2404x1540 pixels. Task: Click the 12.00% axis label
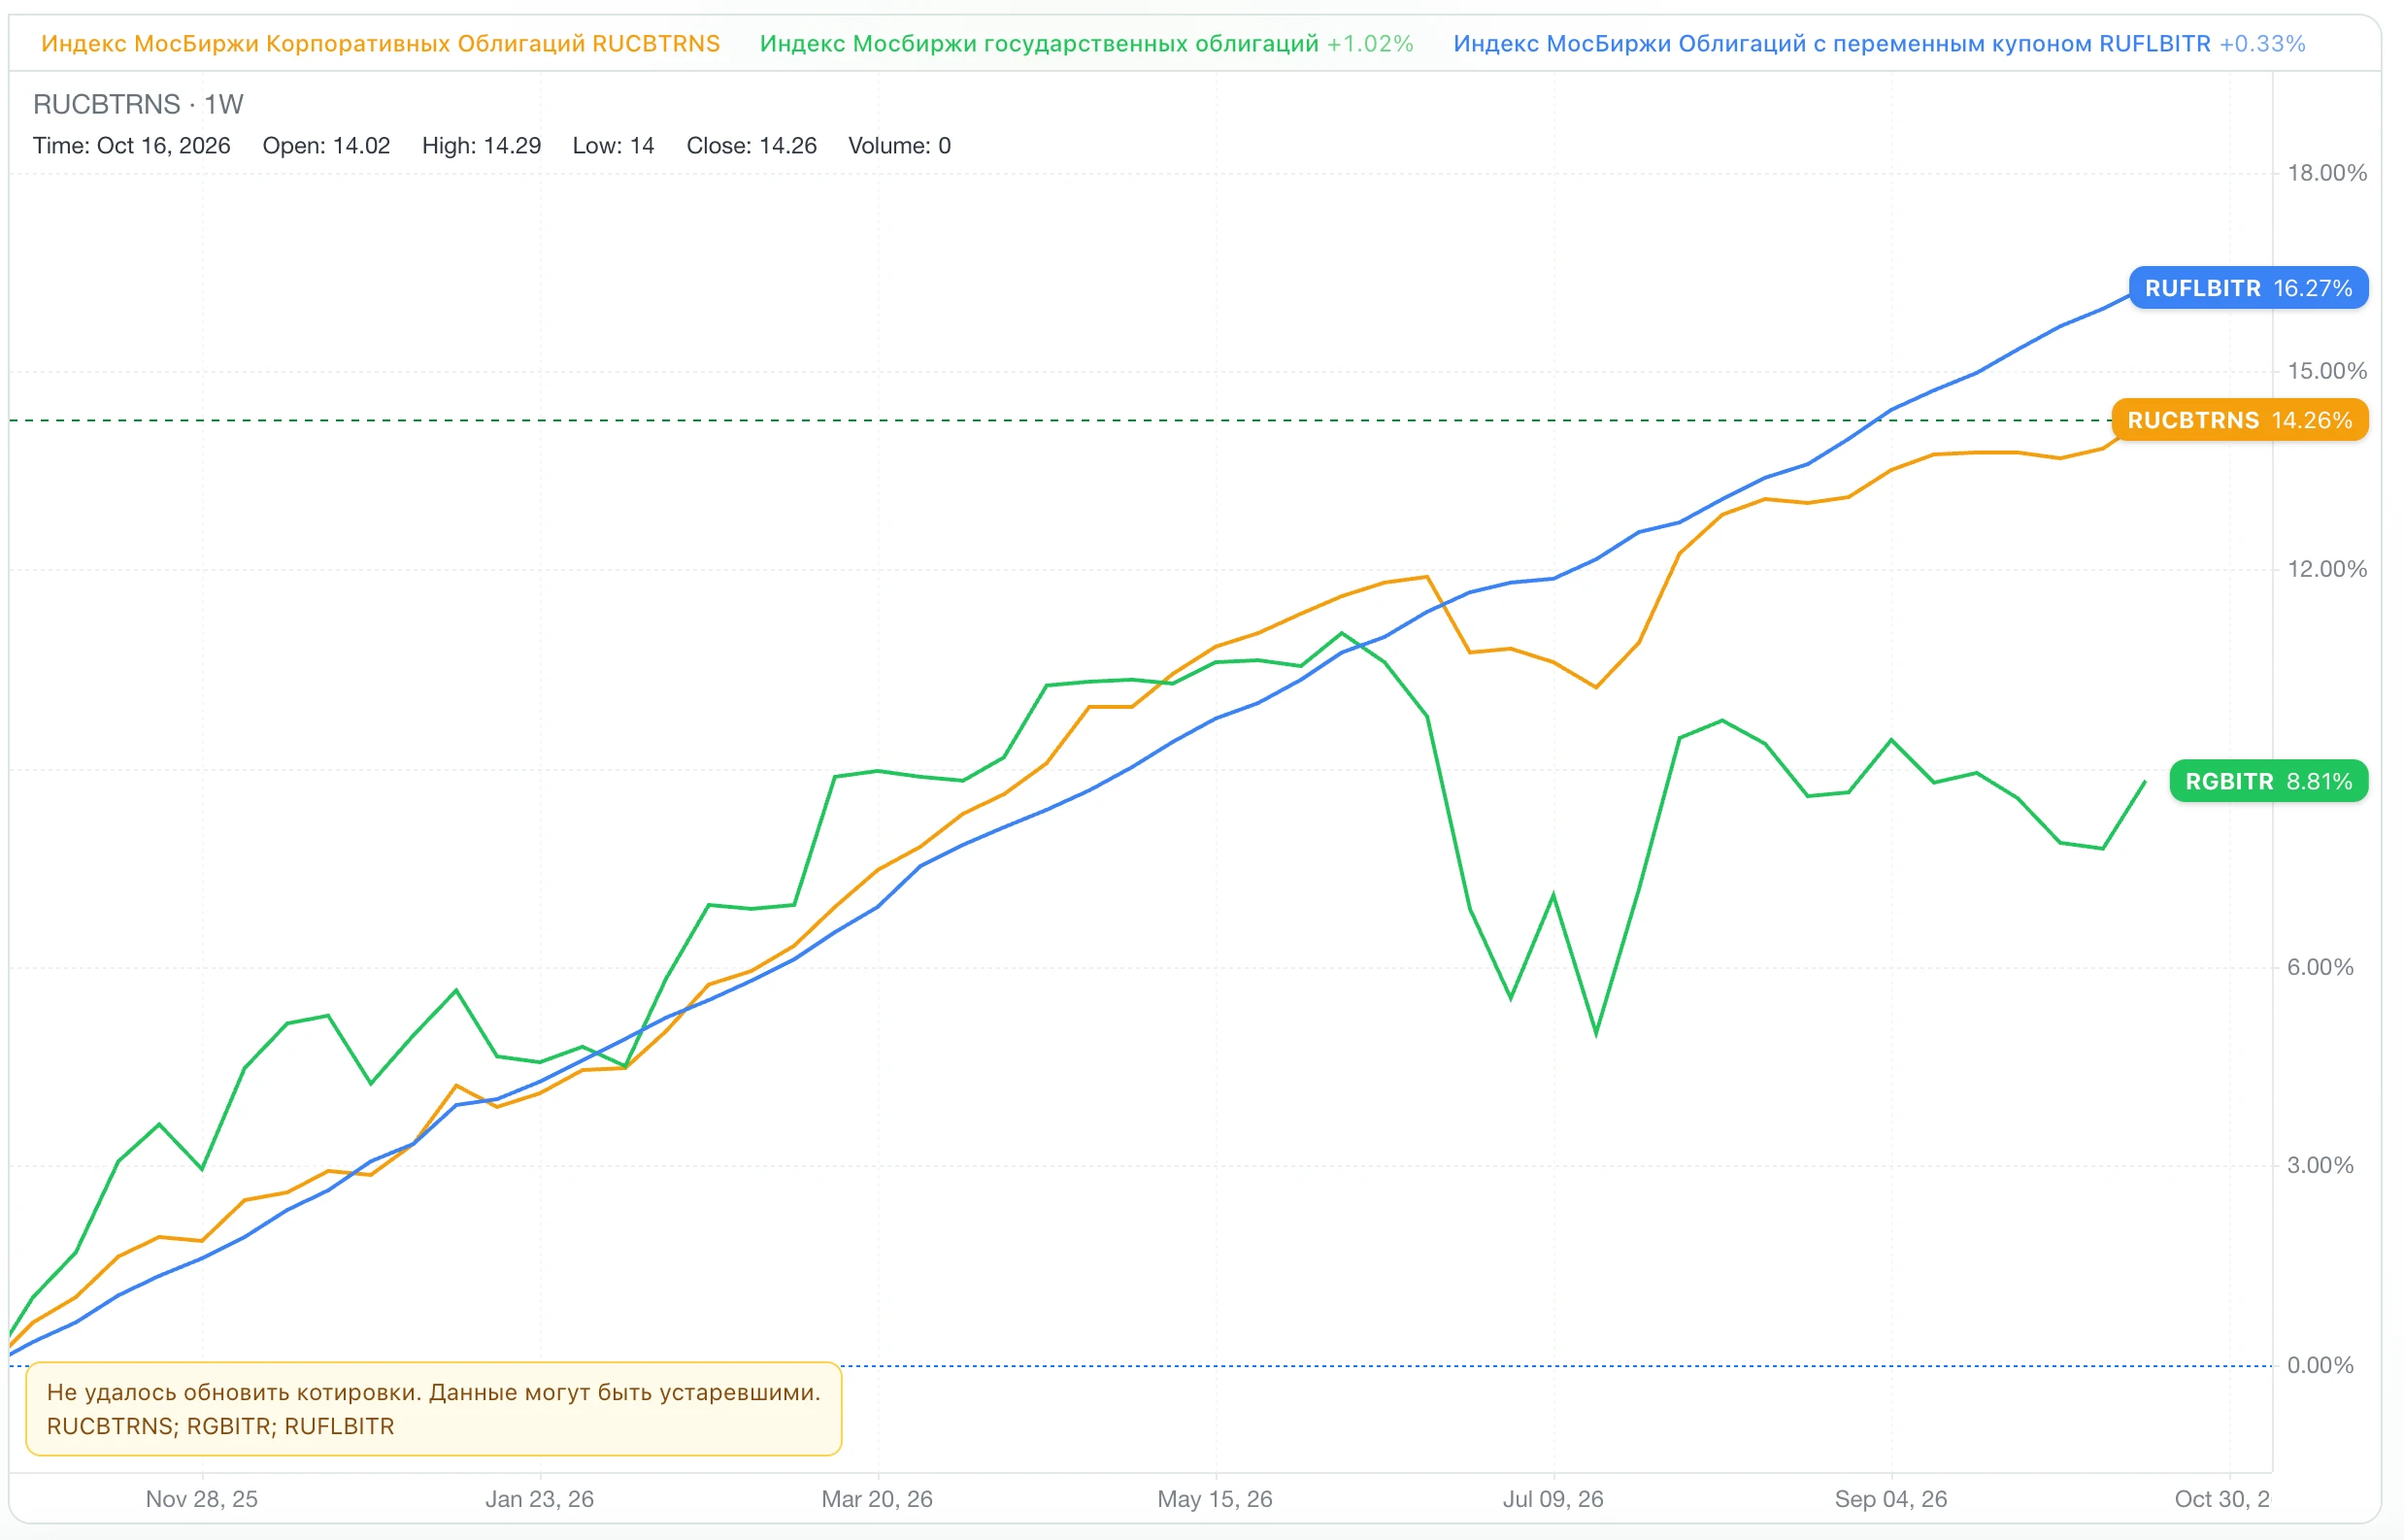click(x=2327, y=569)
